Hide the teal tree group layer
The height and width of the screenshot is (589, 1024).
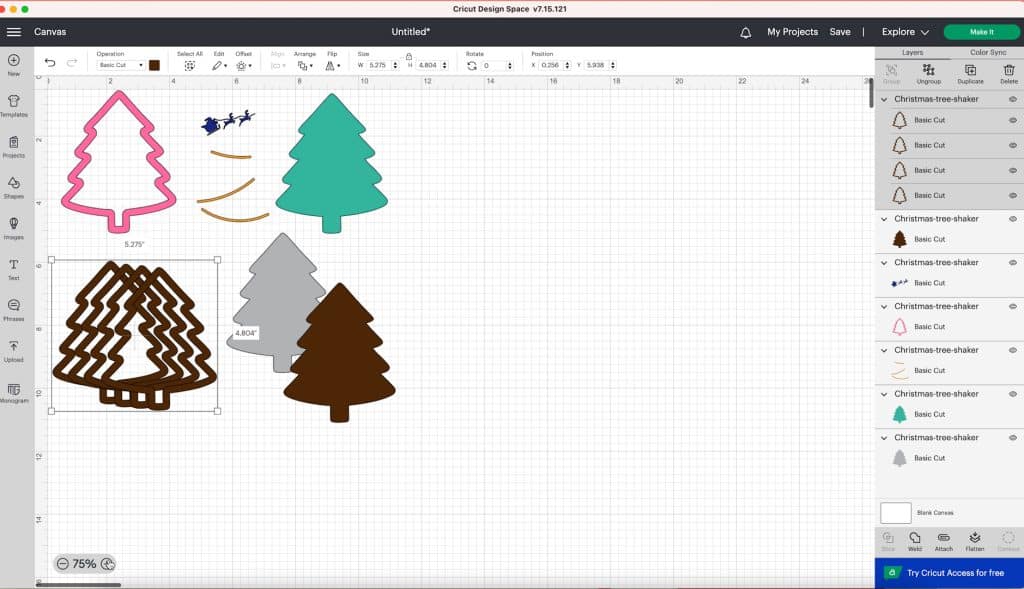pyautogui.click(x=1012, y=394)
